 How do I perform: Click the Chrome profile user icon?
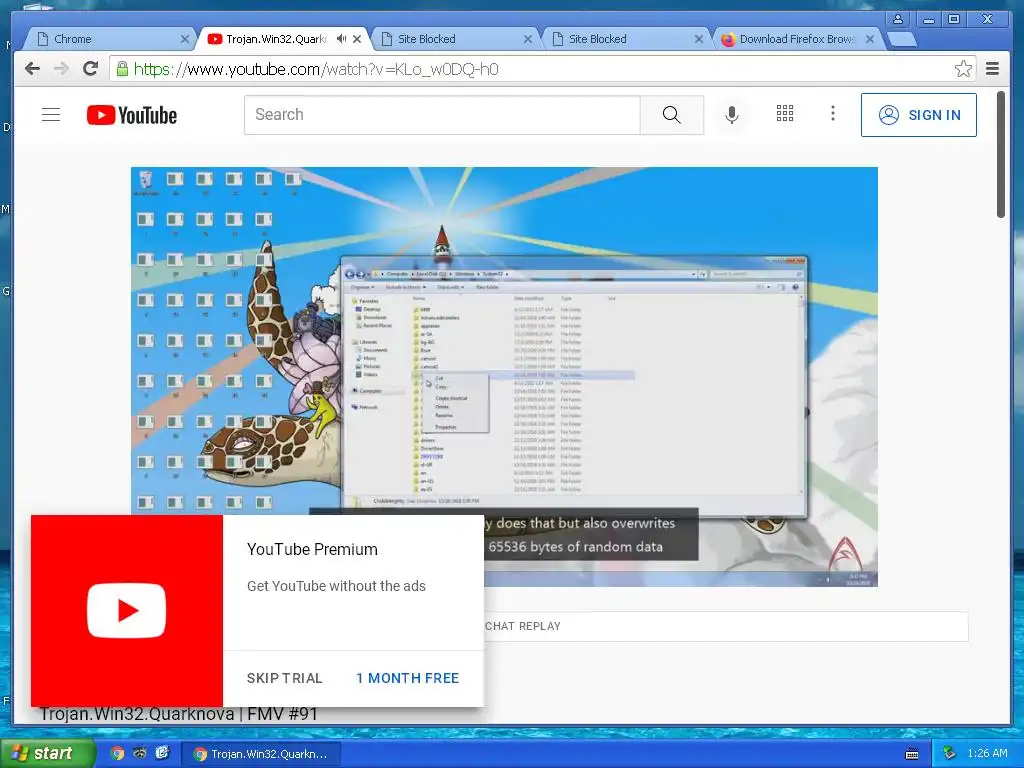coord(898,19)
